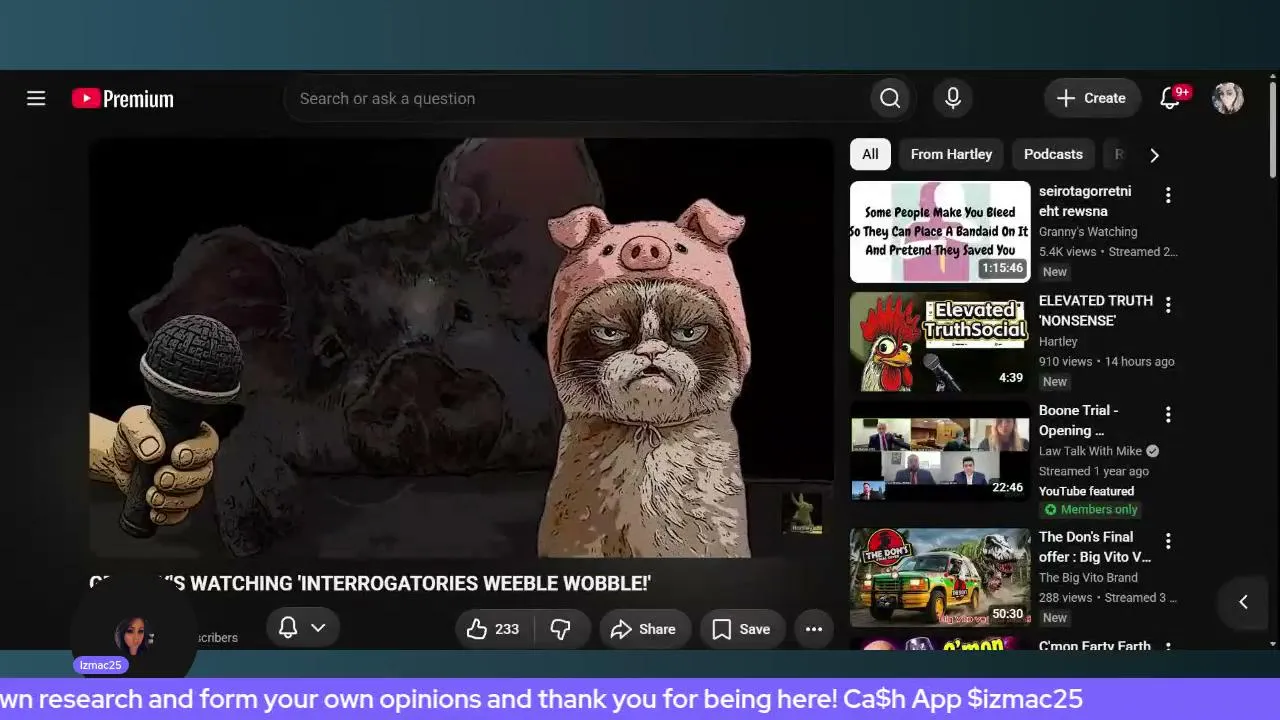Open the YouTube guide hamburger menu
The height and width of the screenshot is (720, 1280).
[36, 98]
